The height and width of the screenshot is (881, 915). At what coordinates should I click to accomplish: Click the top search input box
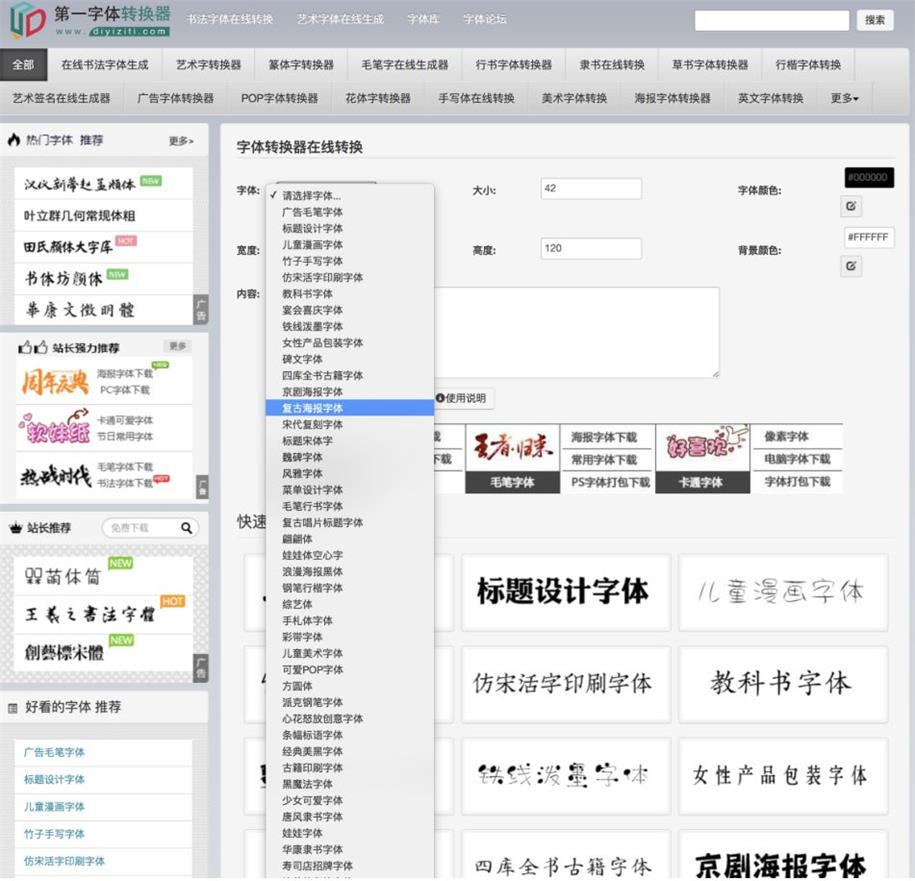[x=771, y=20]
